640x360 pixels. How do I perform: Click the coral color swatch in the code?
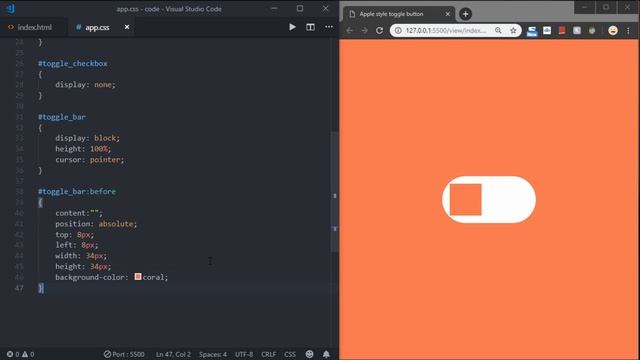138,277
